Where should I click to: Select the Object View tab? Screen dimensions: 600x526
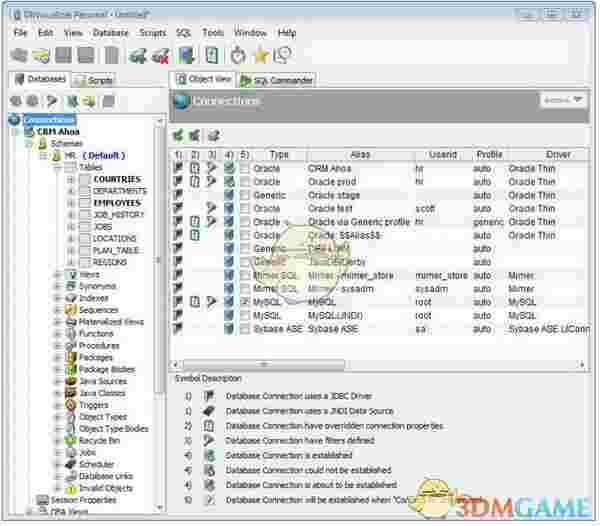point(204,79)
